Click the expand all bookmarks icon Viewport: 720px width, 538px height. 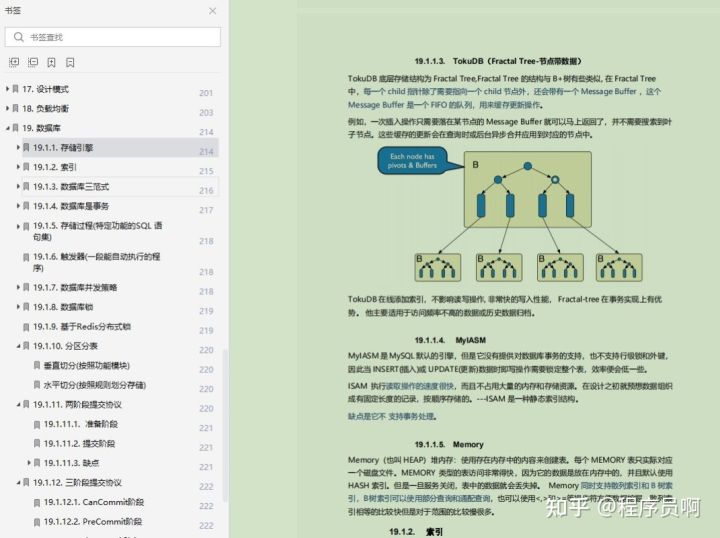click(14, 62)
